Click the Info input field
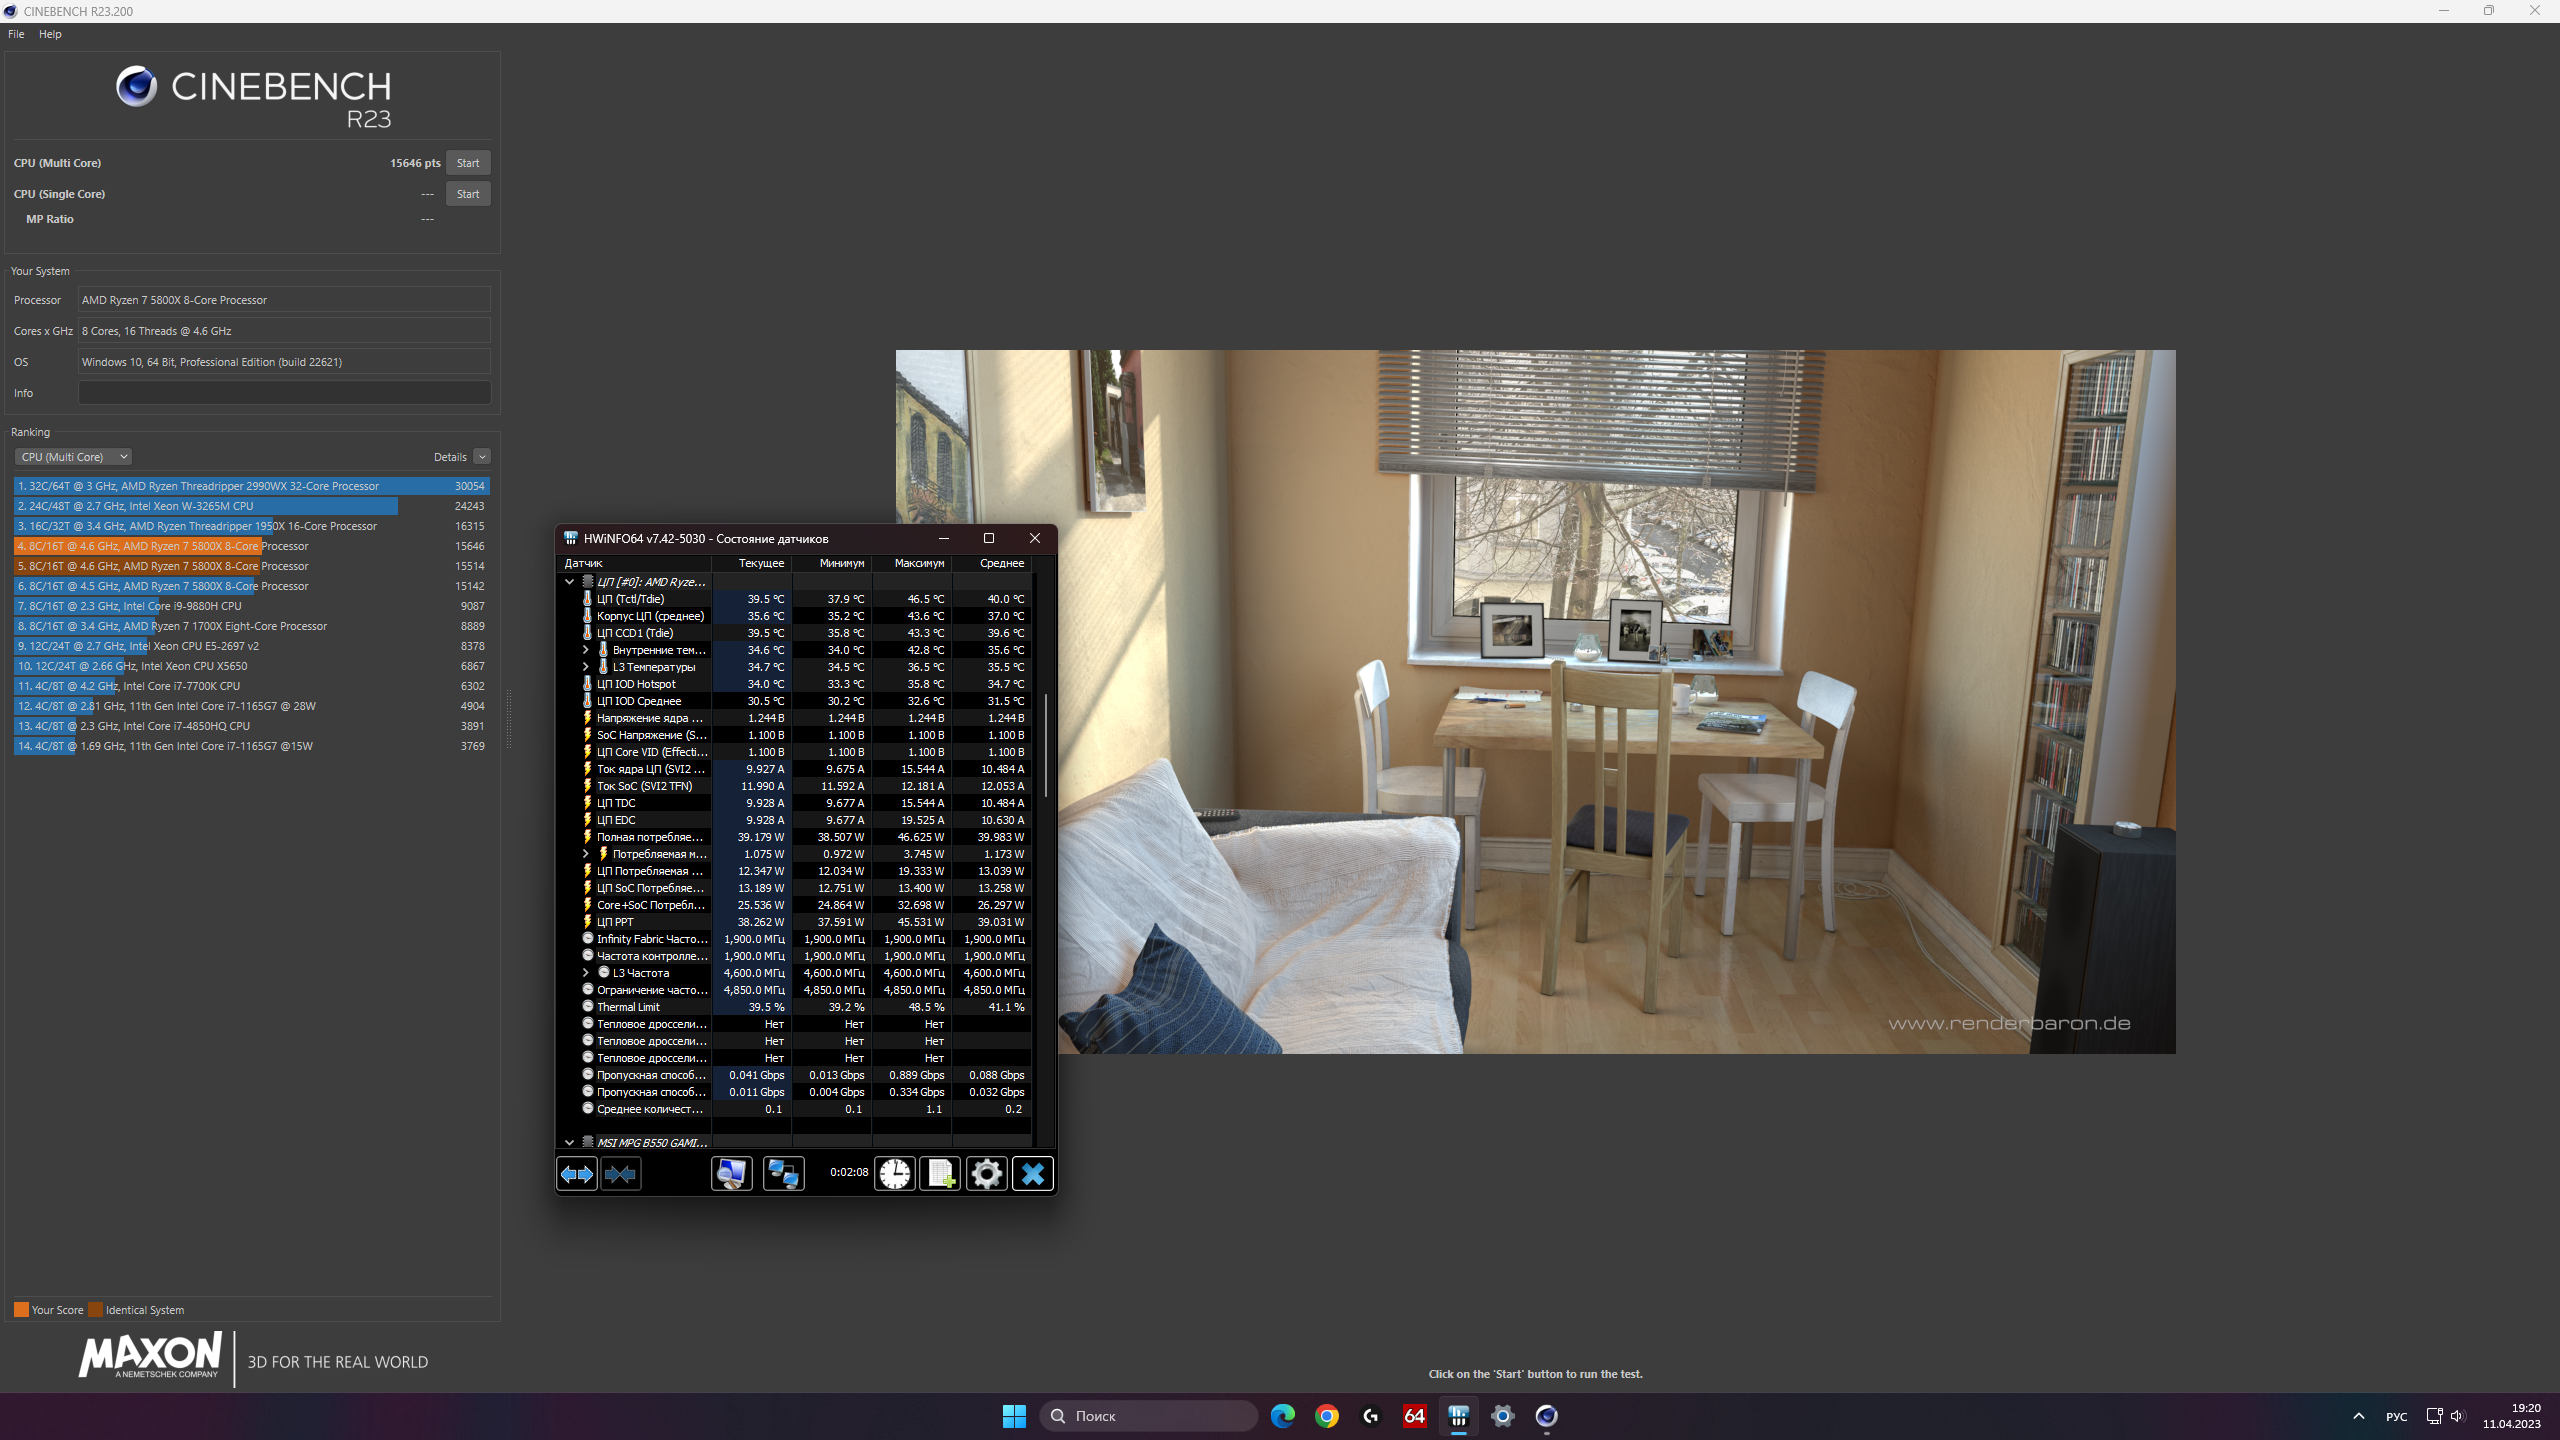Screen dimensions: 2560x1440 coord(284,393)
